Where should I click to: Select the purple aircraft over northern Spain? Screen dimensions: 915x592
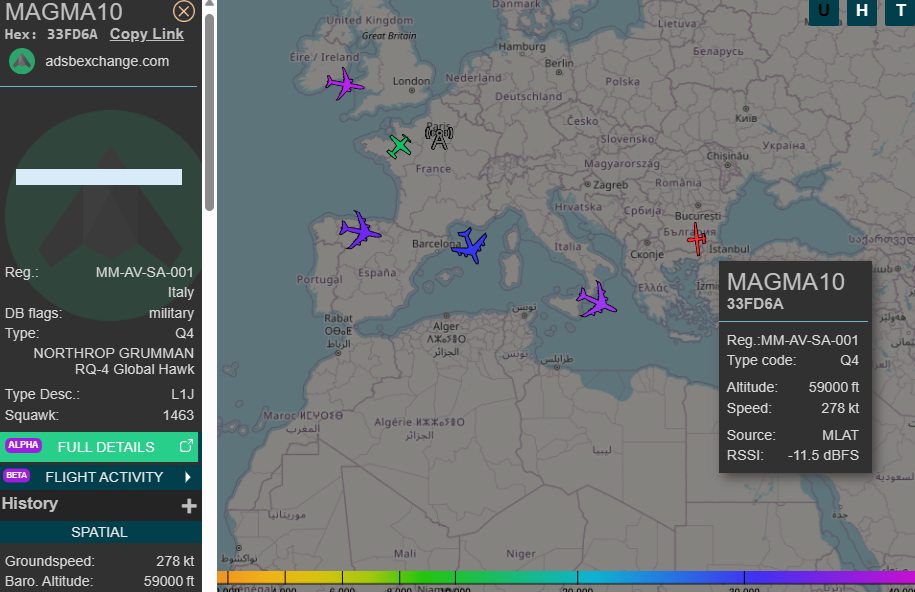pos(359,231)
